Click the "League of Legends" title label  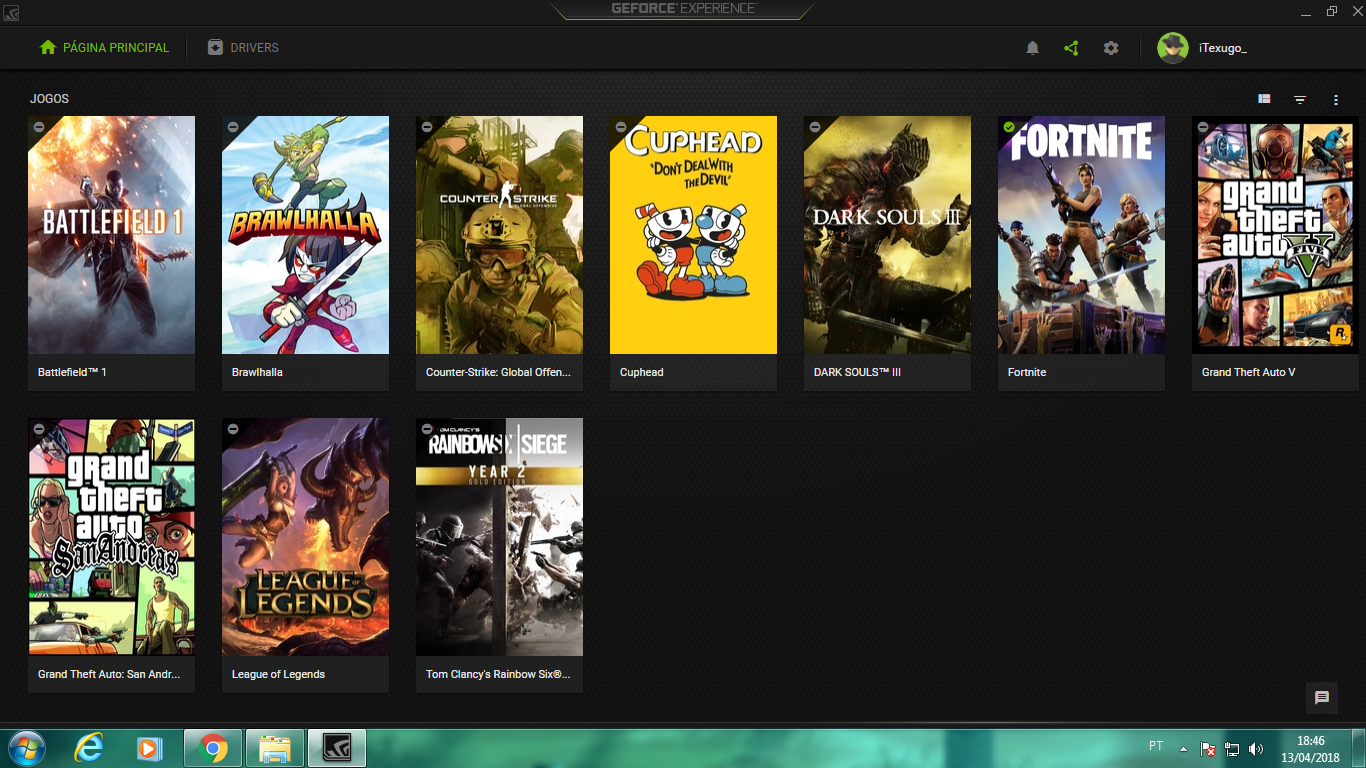point(278,674)
